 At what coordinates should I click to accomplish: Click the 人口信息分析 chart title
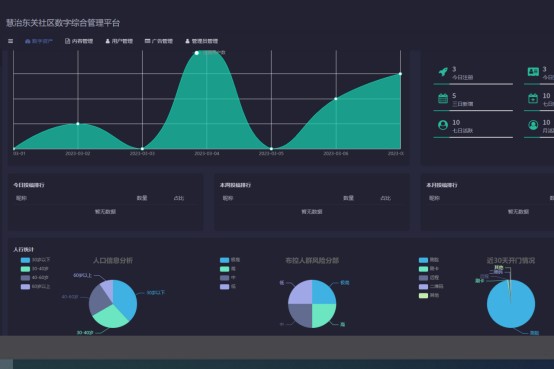(x=113, y=260)
